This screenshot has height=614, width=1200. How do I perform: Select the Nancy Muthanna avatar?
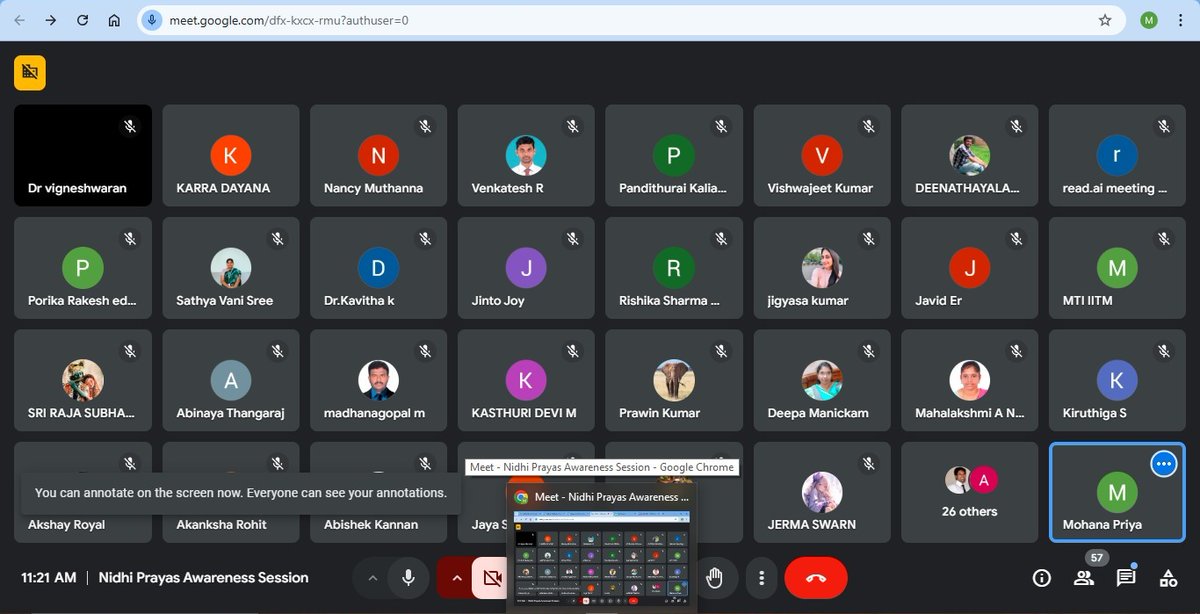coord(378,155)
